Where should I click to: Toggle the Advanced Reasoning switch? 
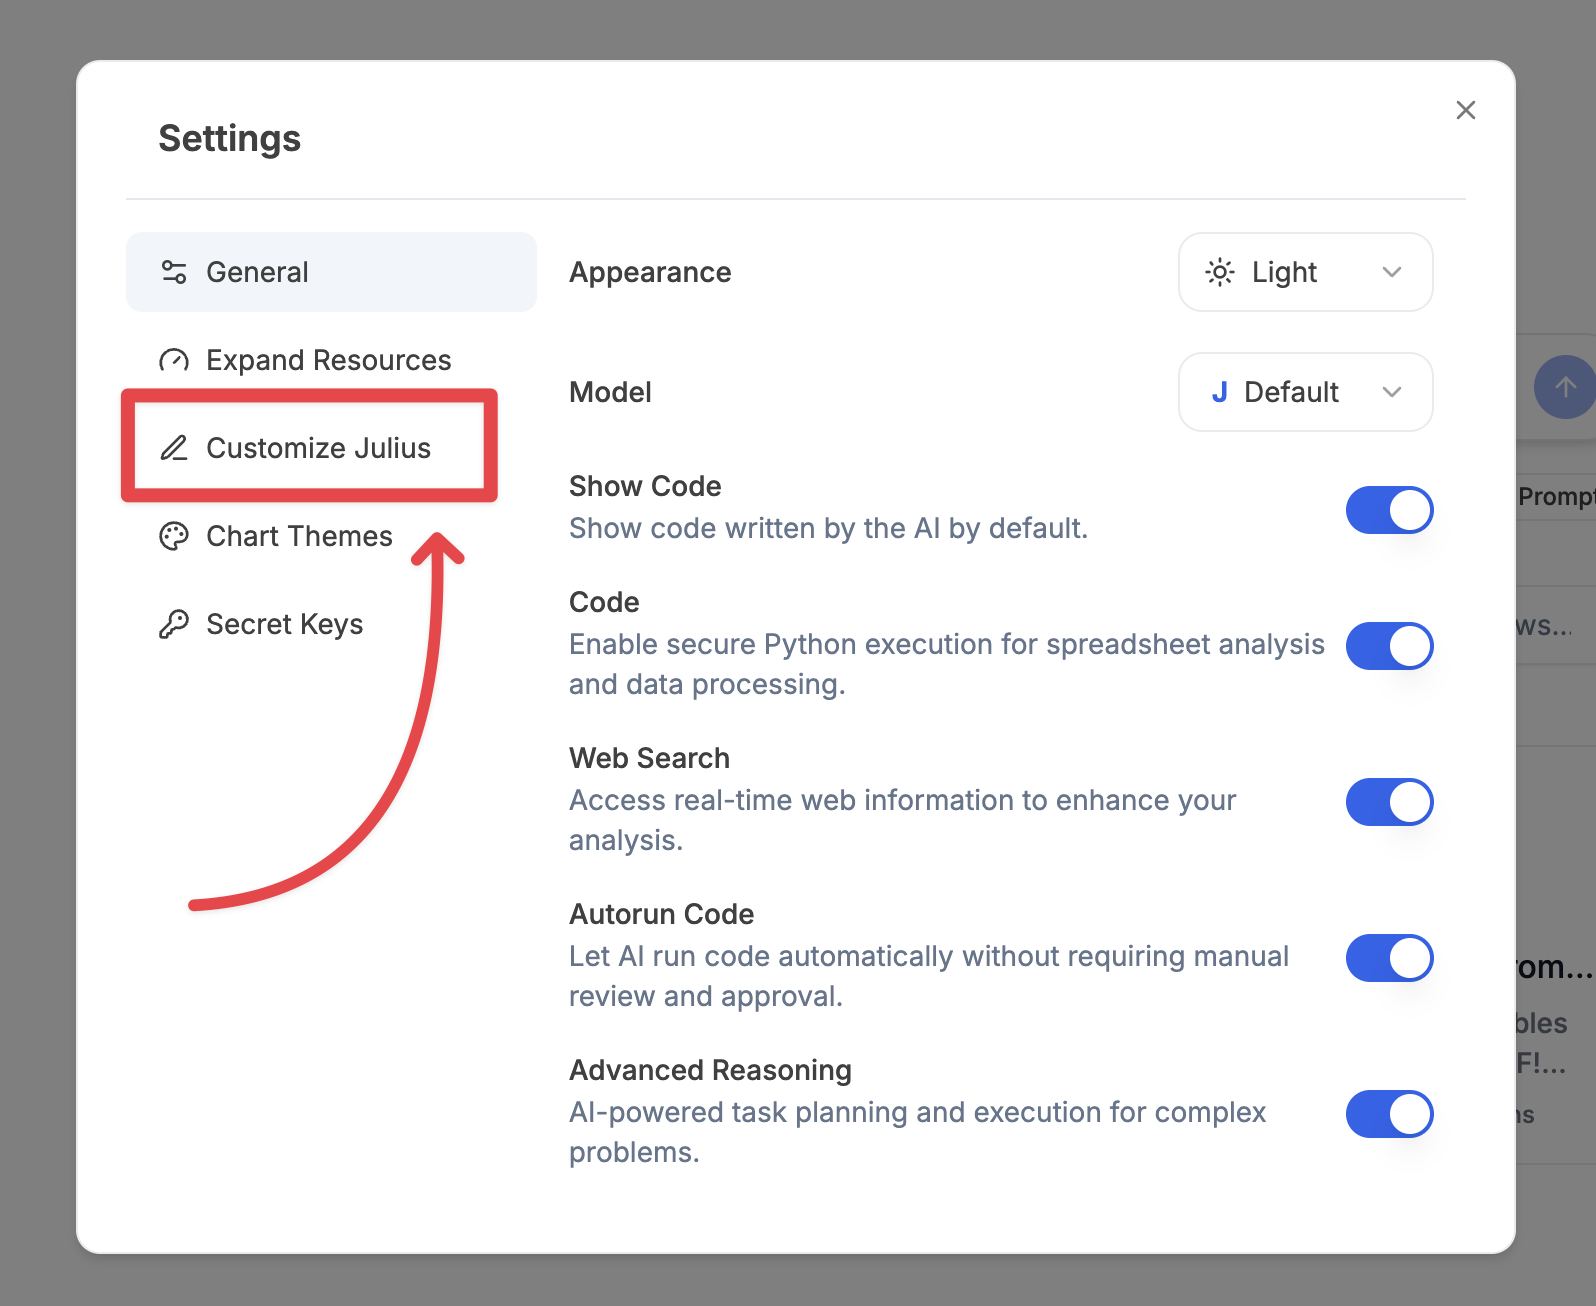pyautogui.click(x=1390, y=1114)
